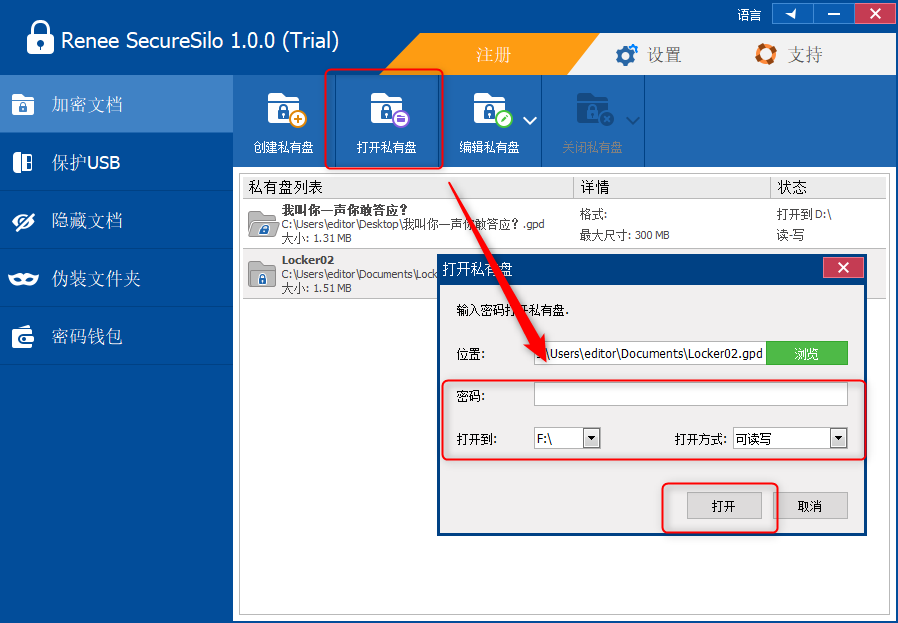Go to 隐藏文档 in the sidebar
Image resolution: width=898 pixels, height=623 pixels.
[x=116, y=220]
